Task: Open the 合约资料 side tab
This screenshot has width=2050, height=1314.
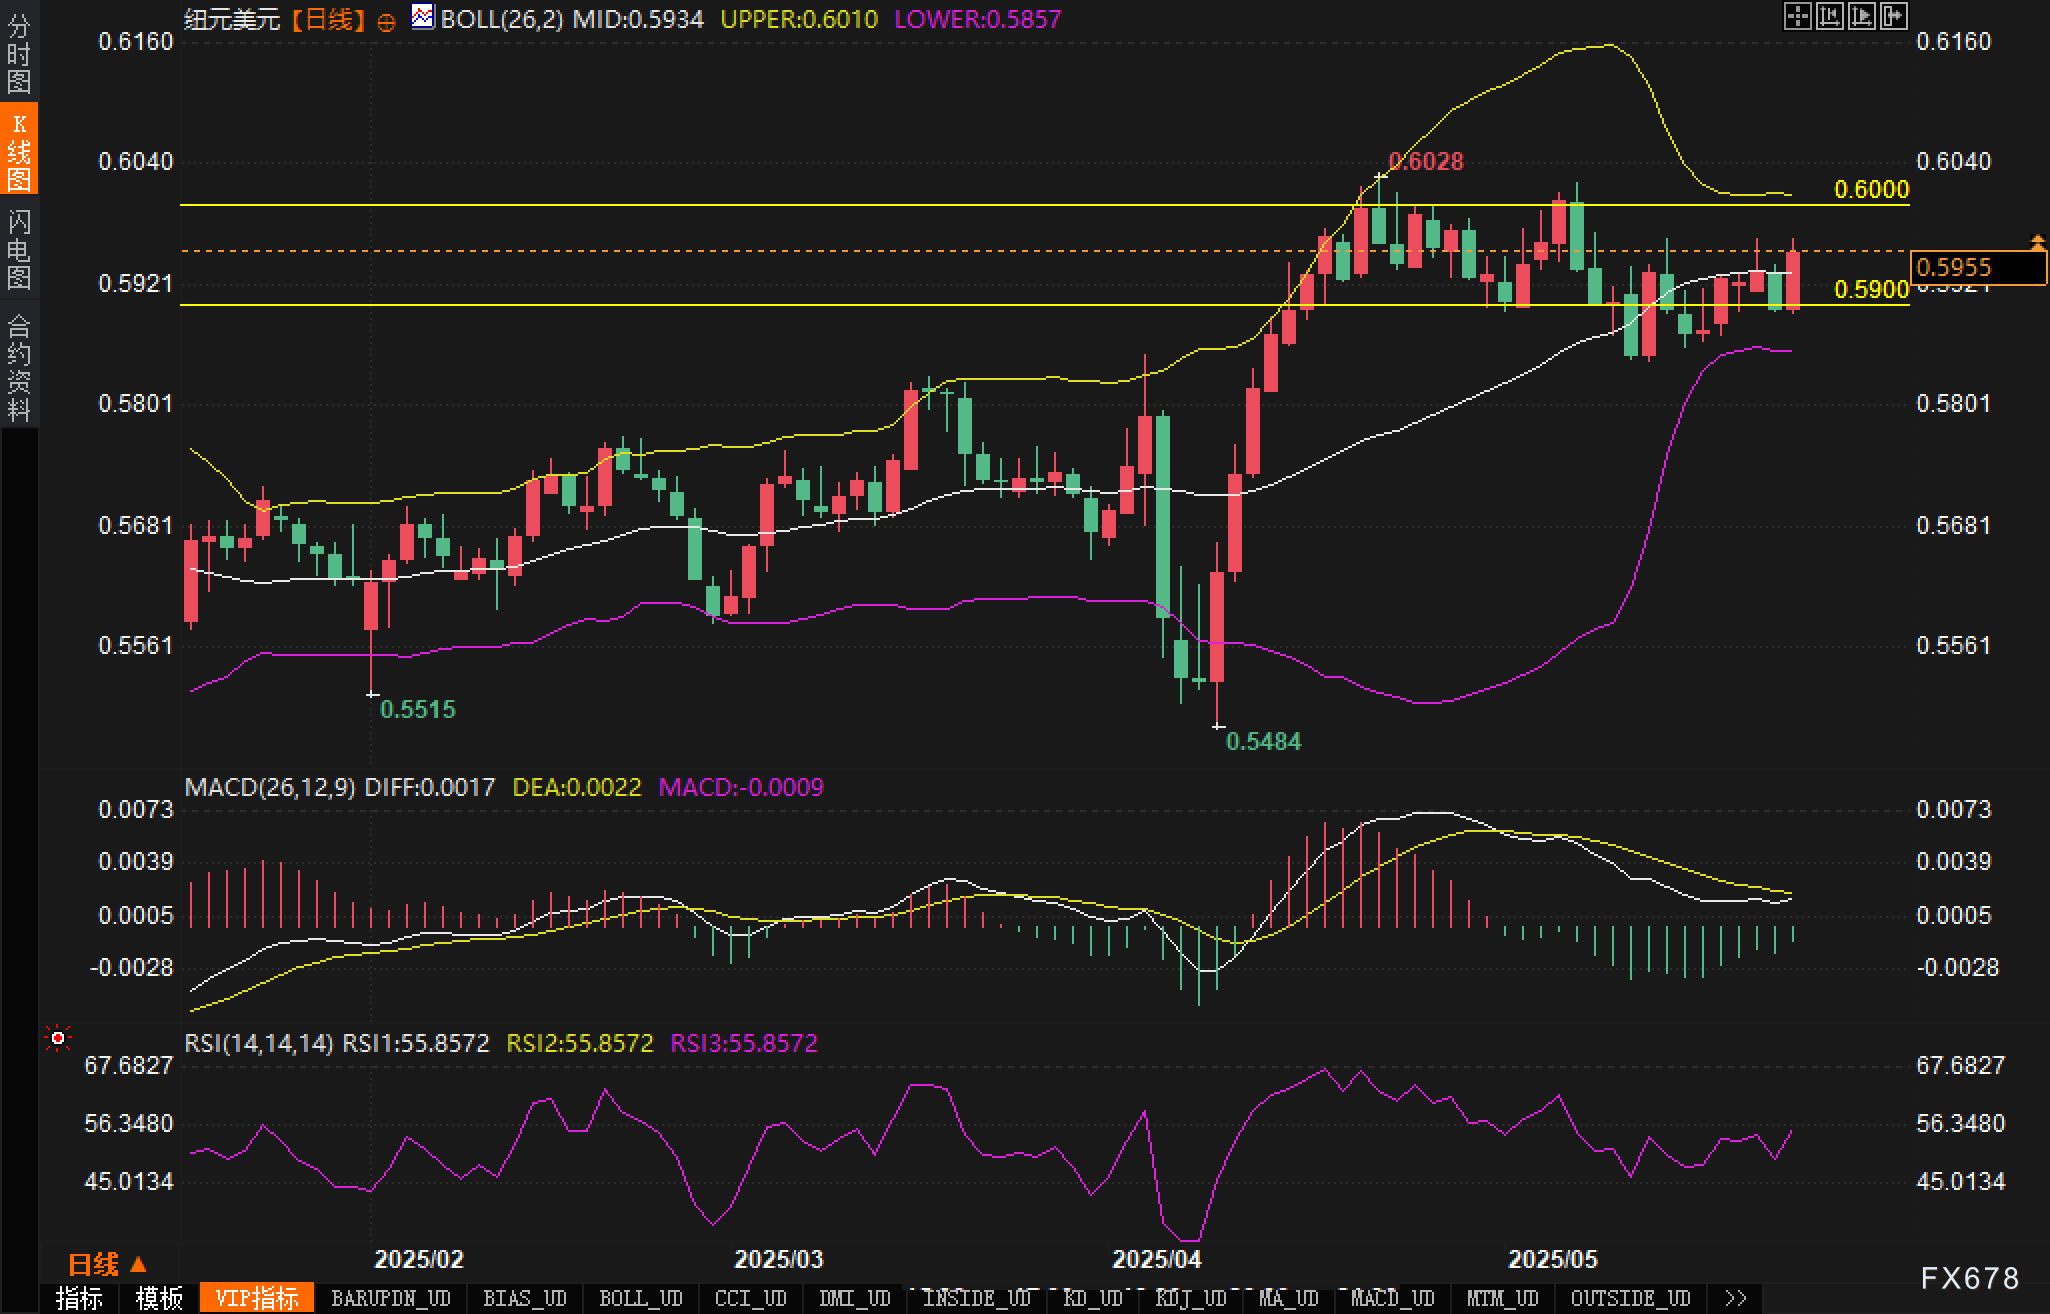Action: tap(19, 367)
